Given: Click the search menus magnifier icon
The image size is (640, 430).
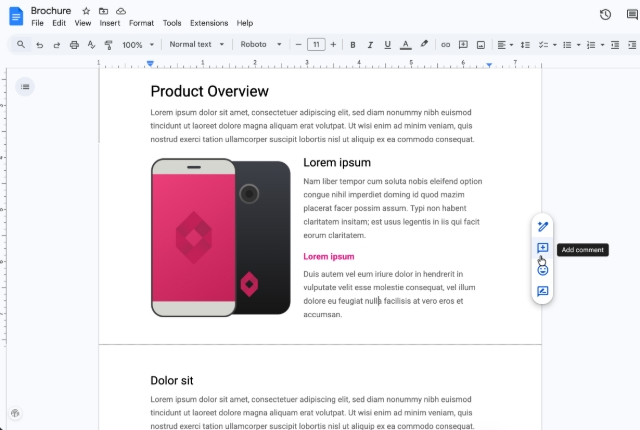Looking at the screenshot, I should click(21, 44).
